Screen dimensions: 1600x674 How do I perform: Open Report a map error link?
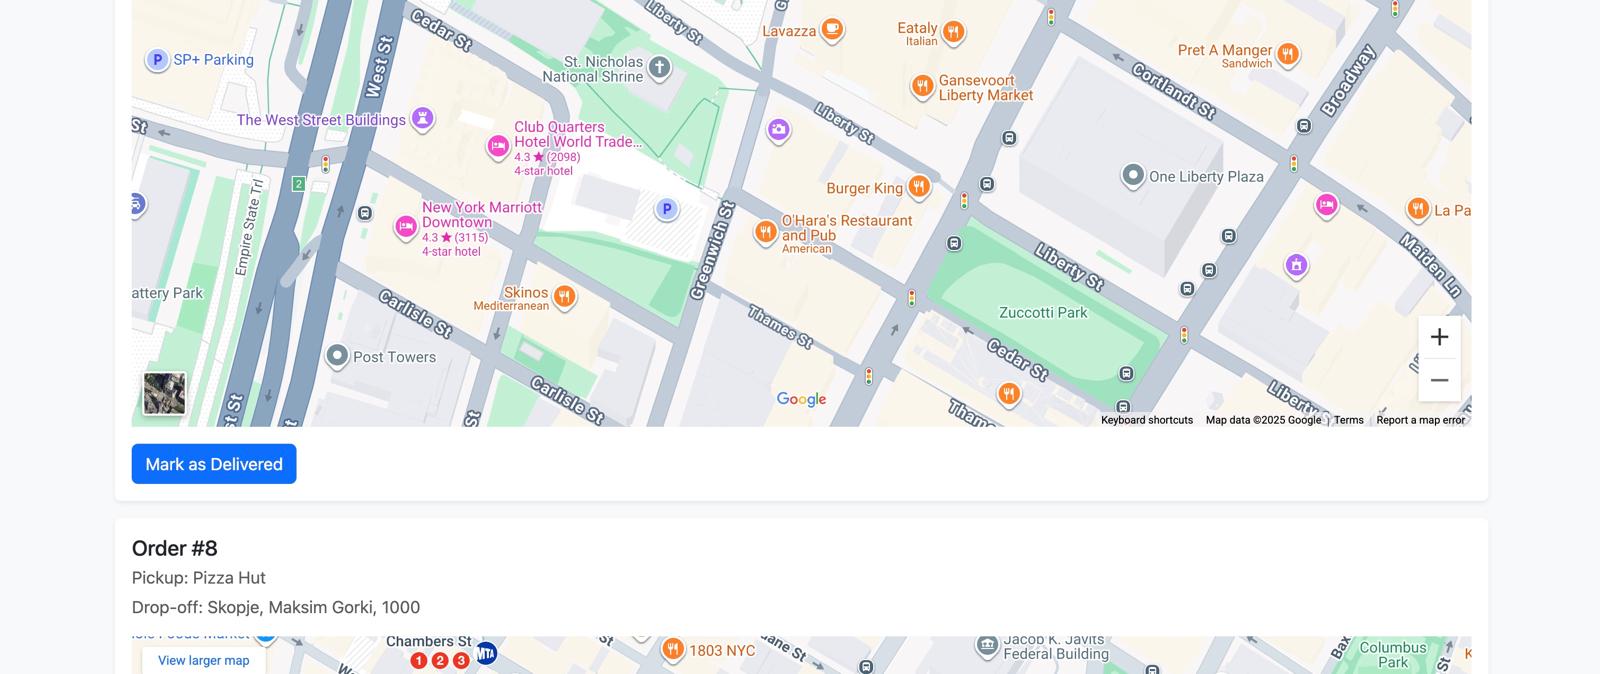1420,420
